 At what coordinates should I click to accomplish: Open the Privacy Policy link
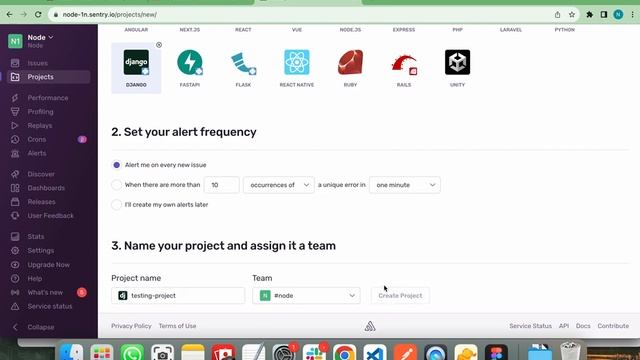point(131,326)
